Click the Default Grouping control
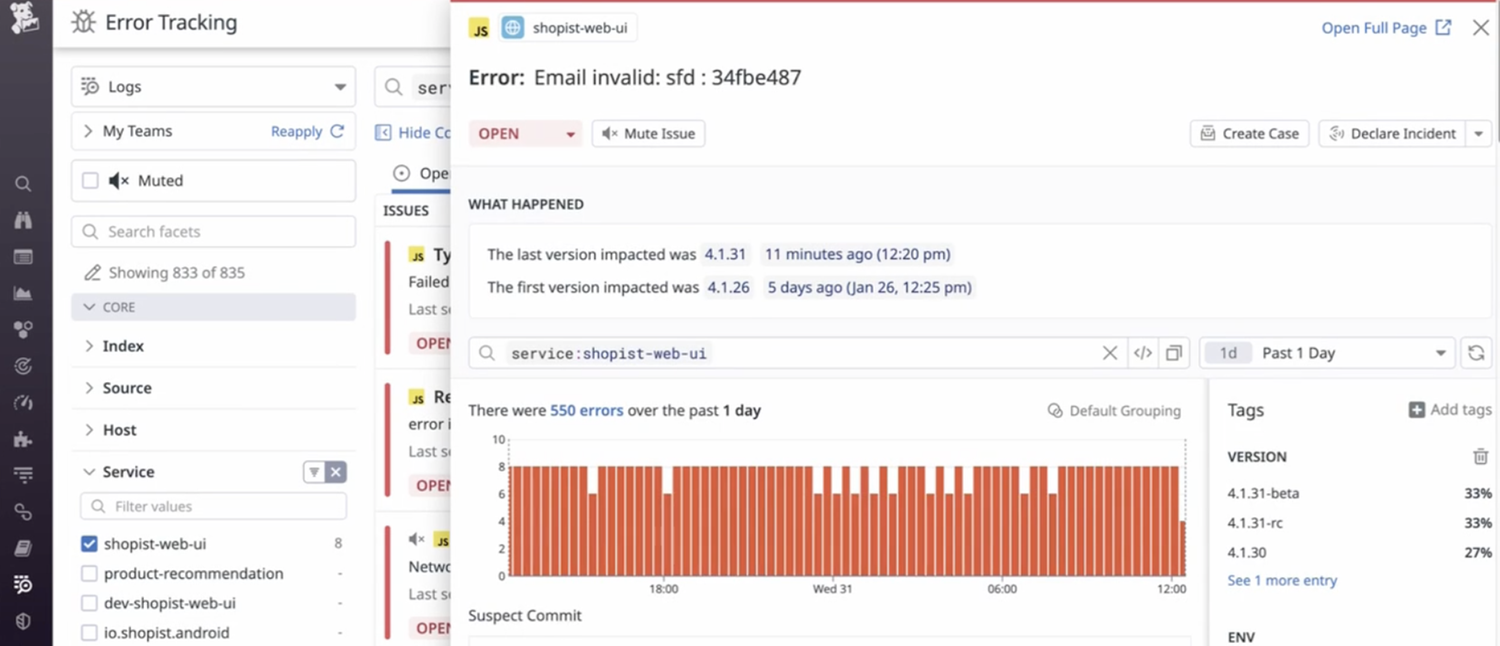 (x=1114, y=410)
